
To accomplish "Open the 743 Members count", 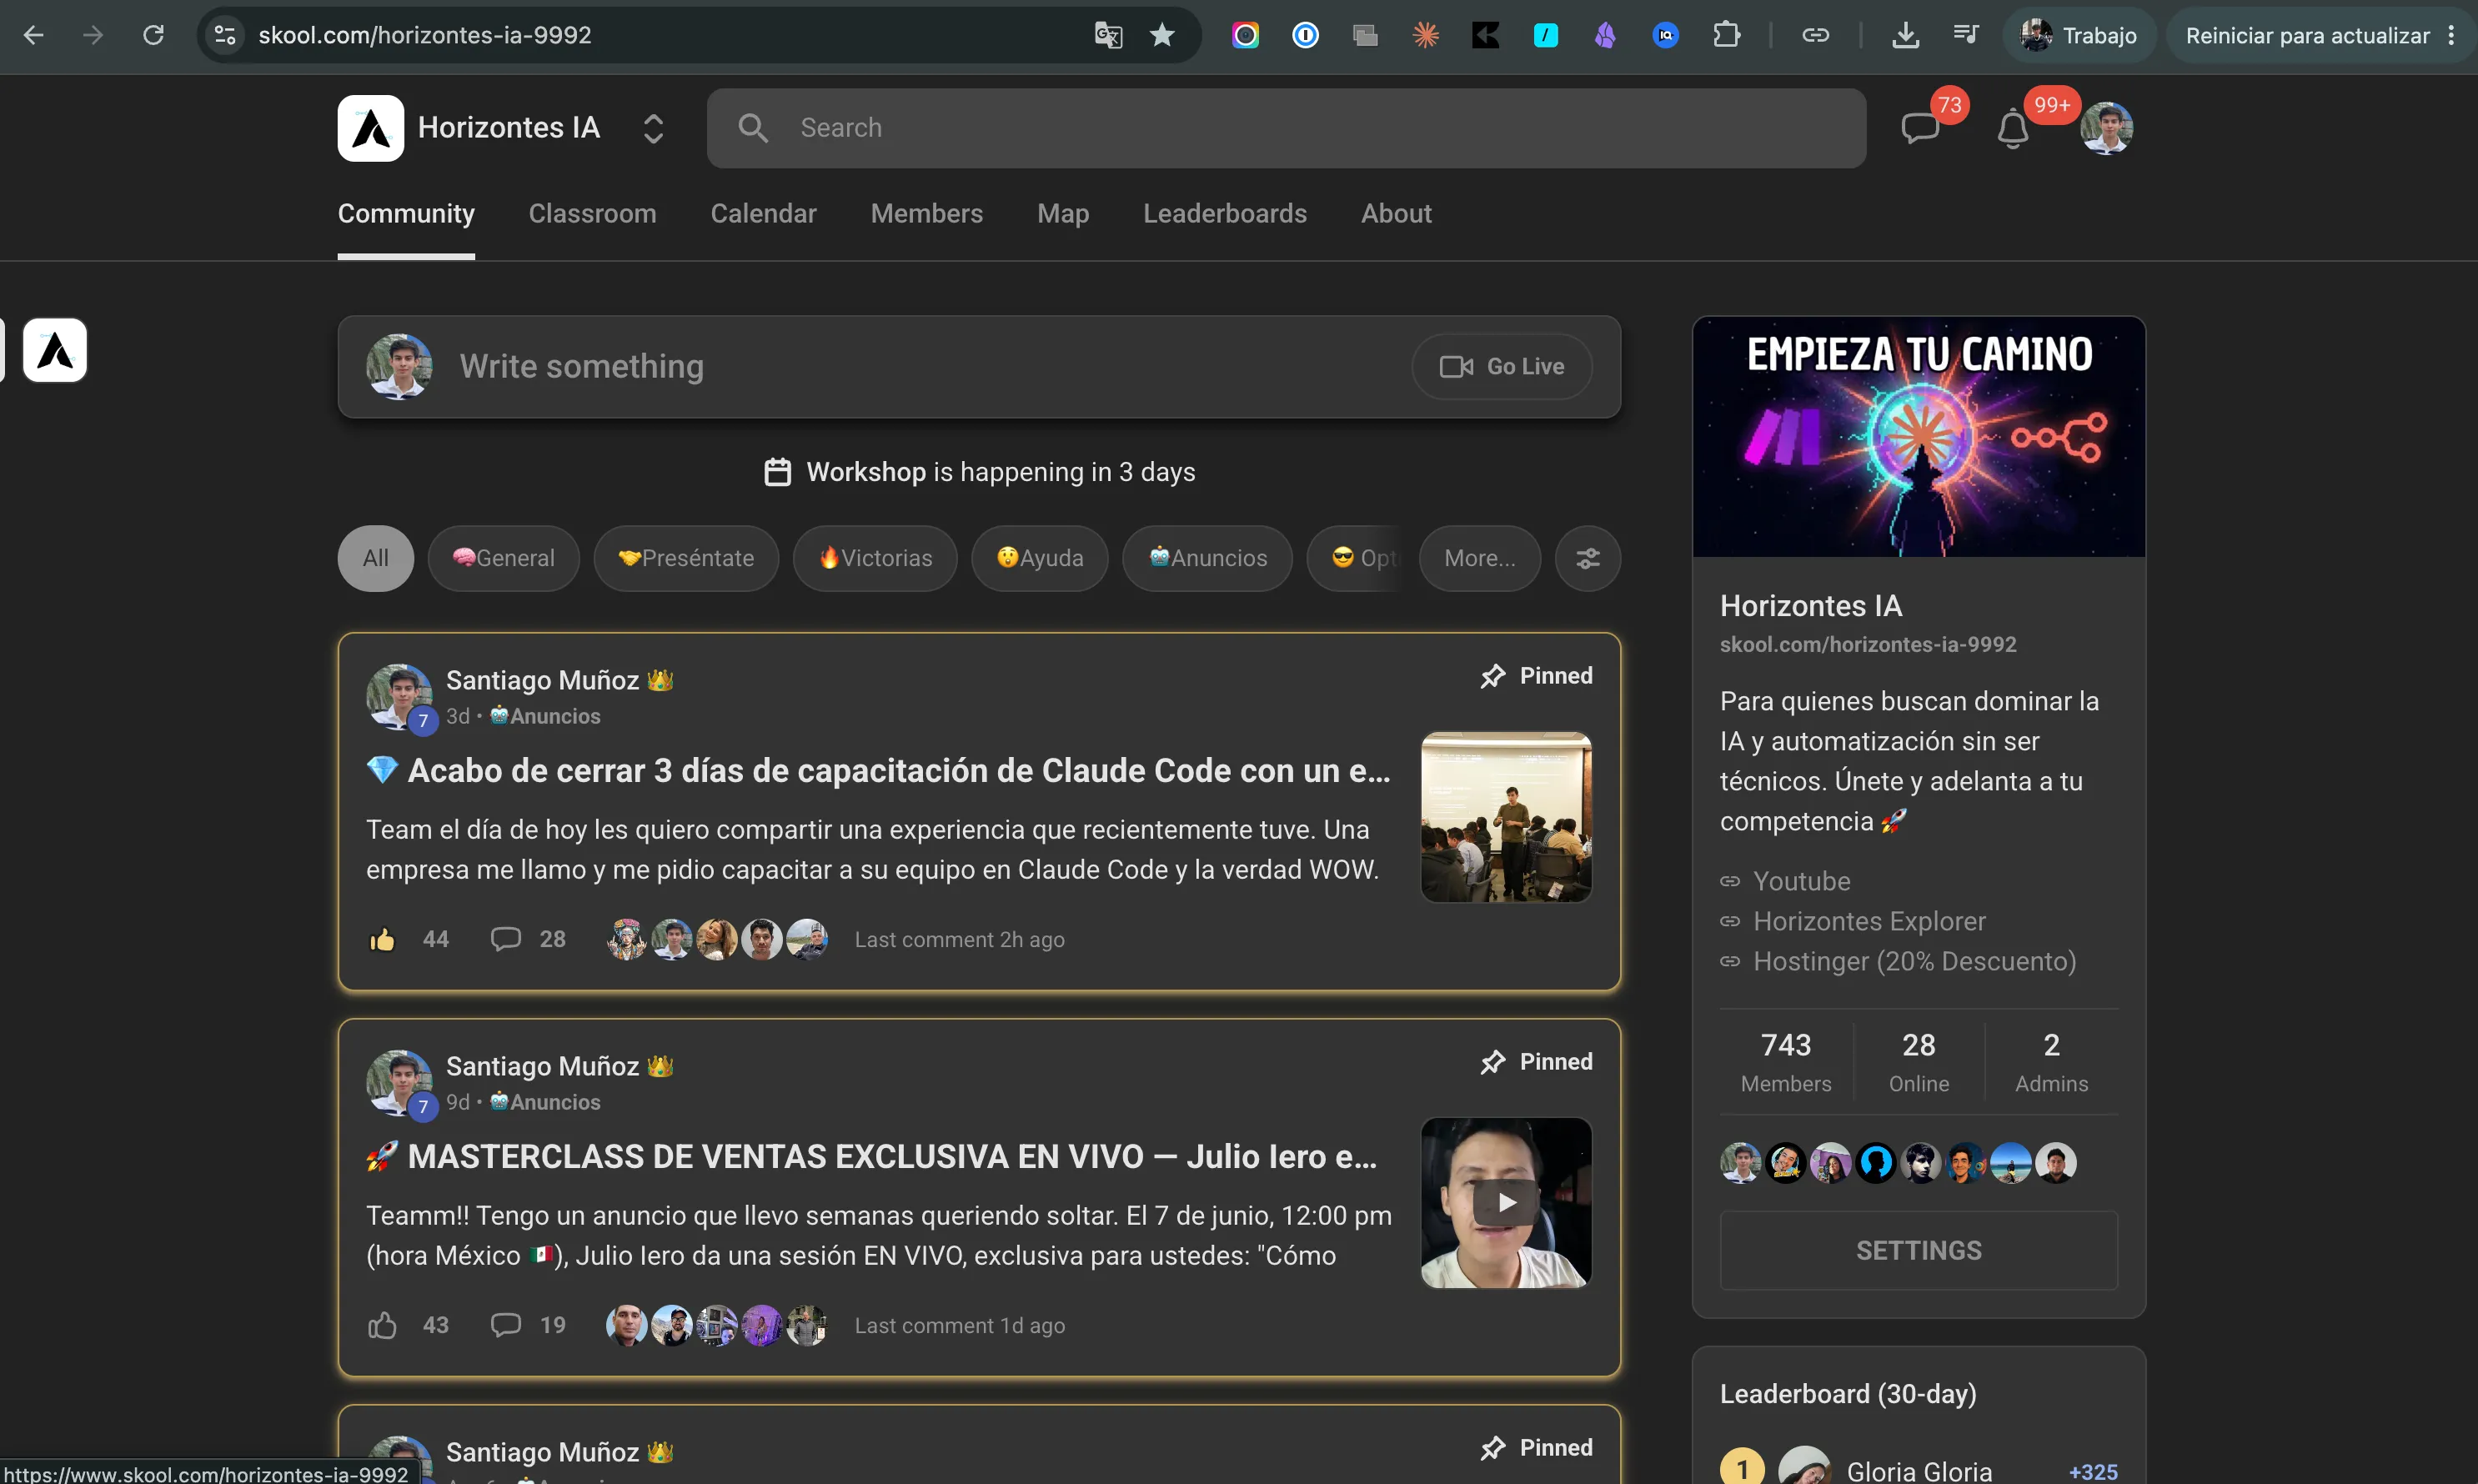I will click(1786, 1062).
